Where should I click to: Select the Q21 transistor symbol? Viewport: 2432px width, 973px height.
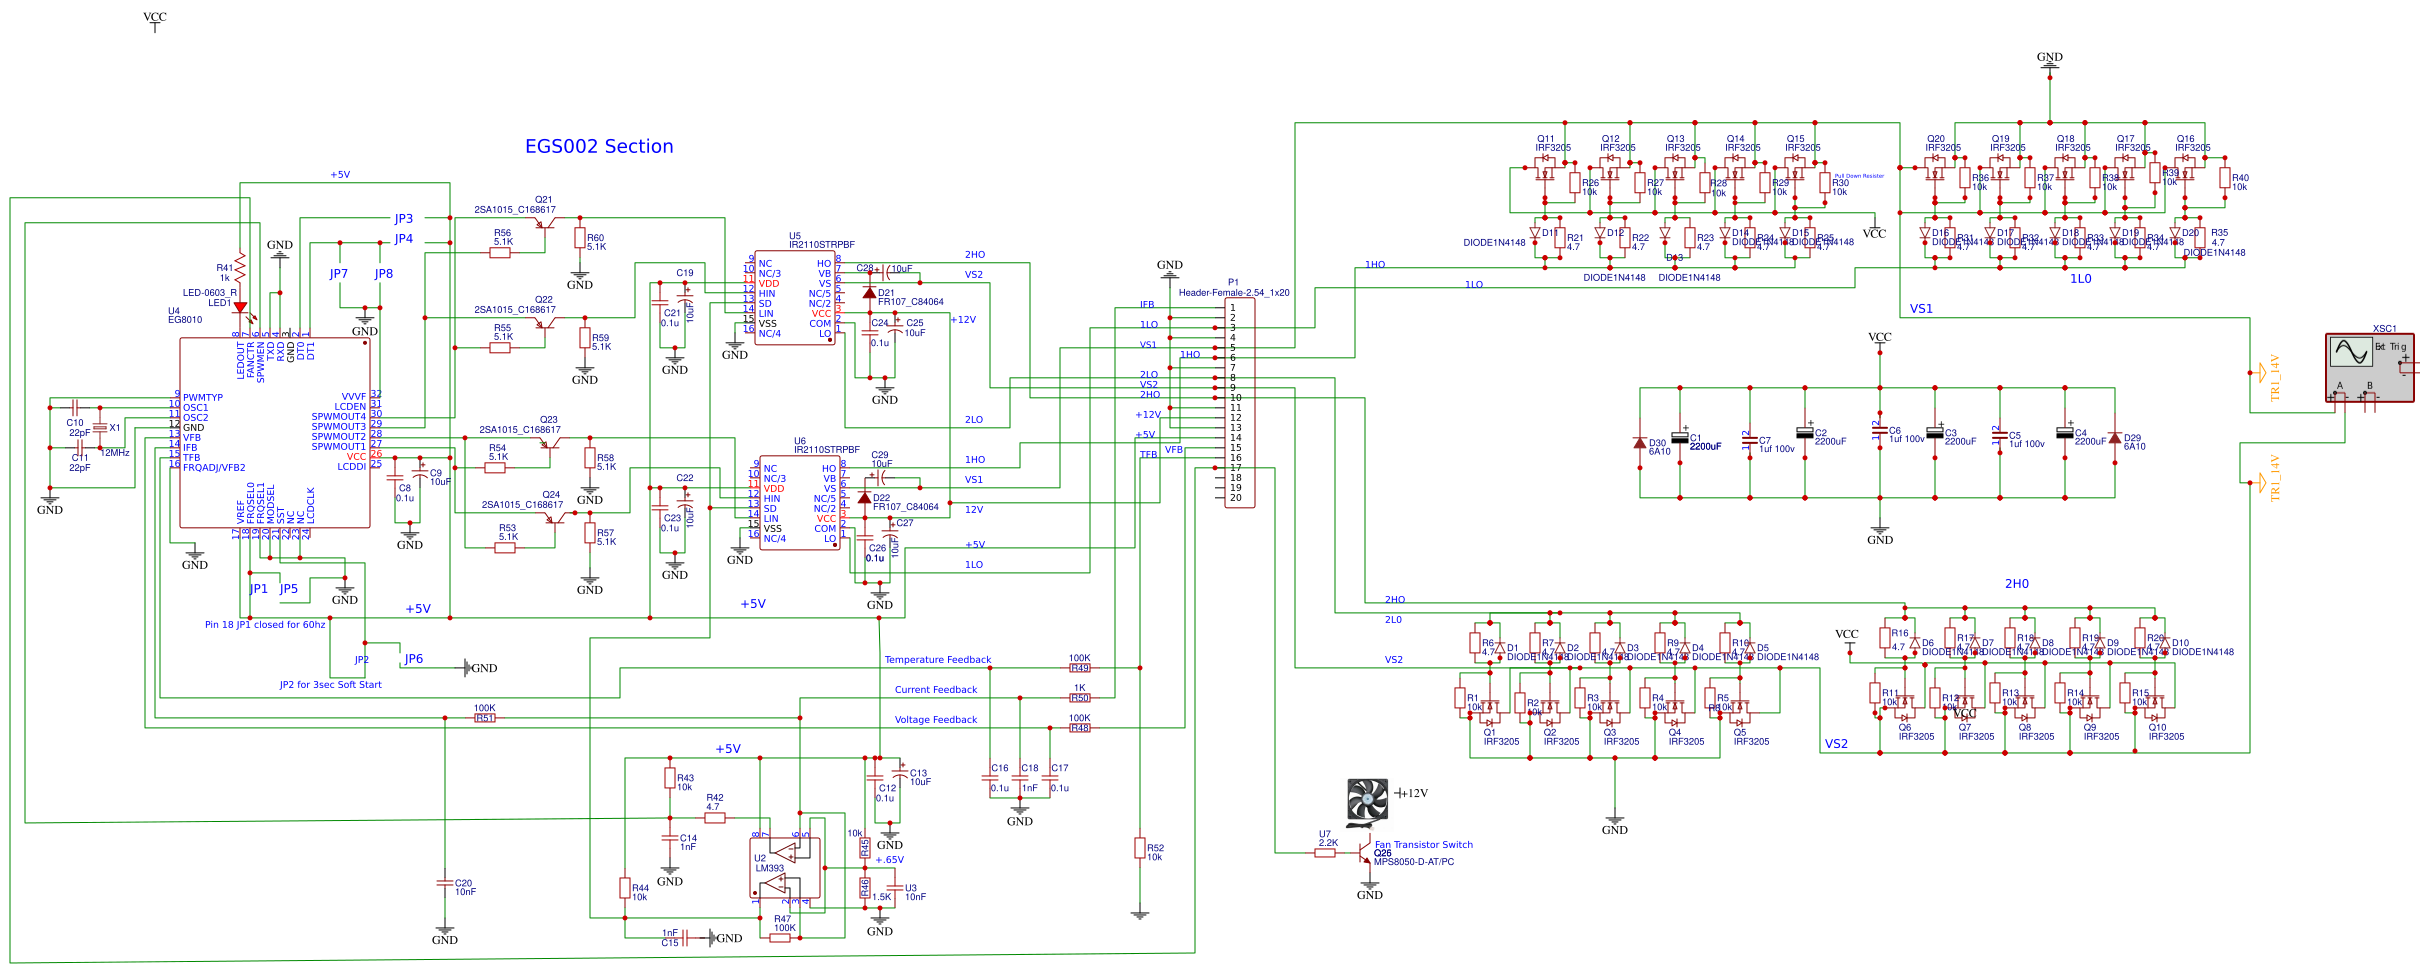545,222
